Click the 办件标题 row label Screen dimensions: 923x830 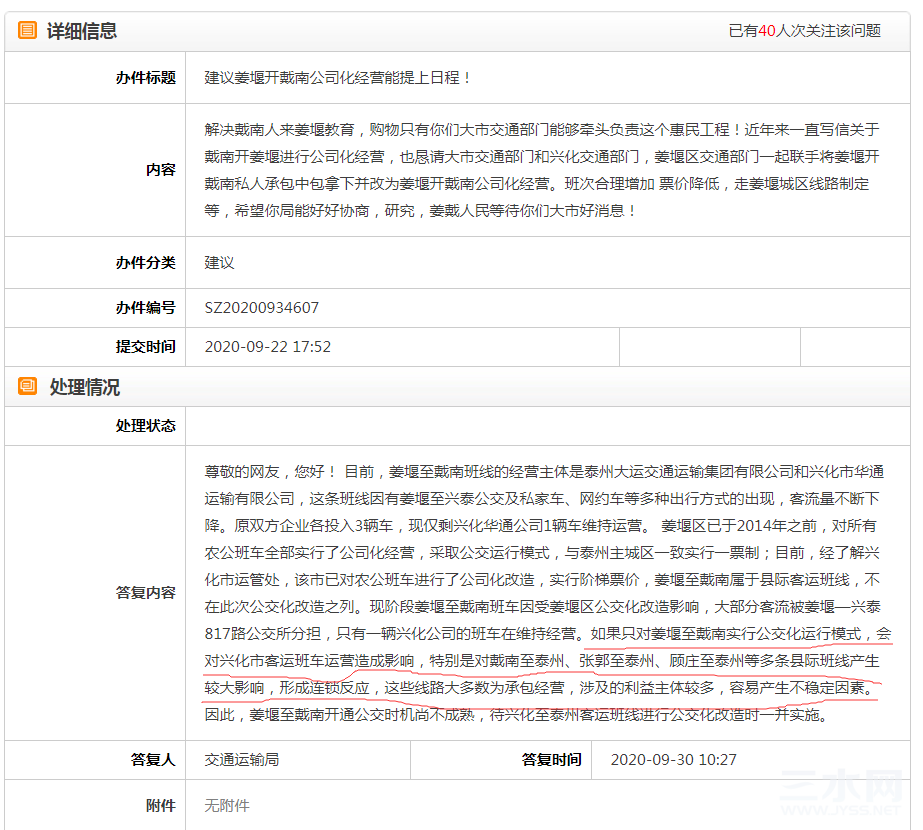pyautogui.click(x=145, y=78)
